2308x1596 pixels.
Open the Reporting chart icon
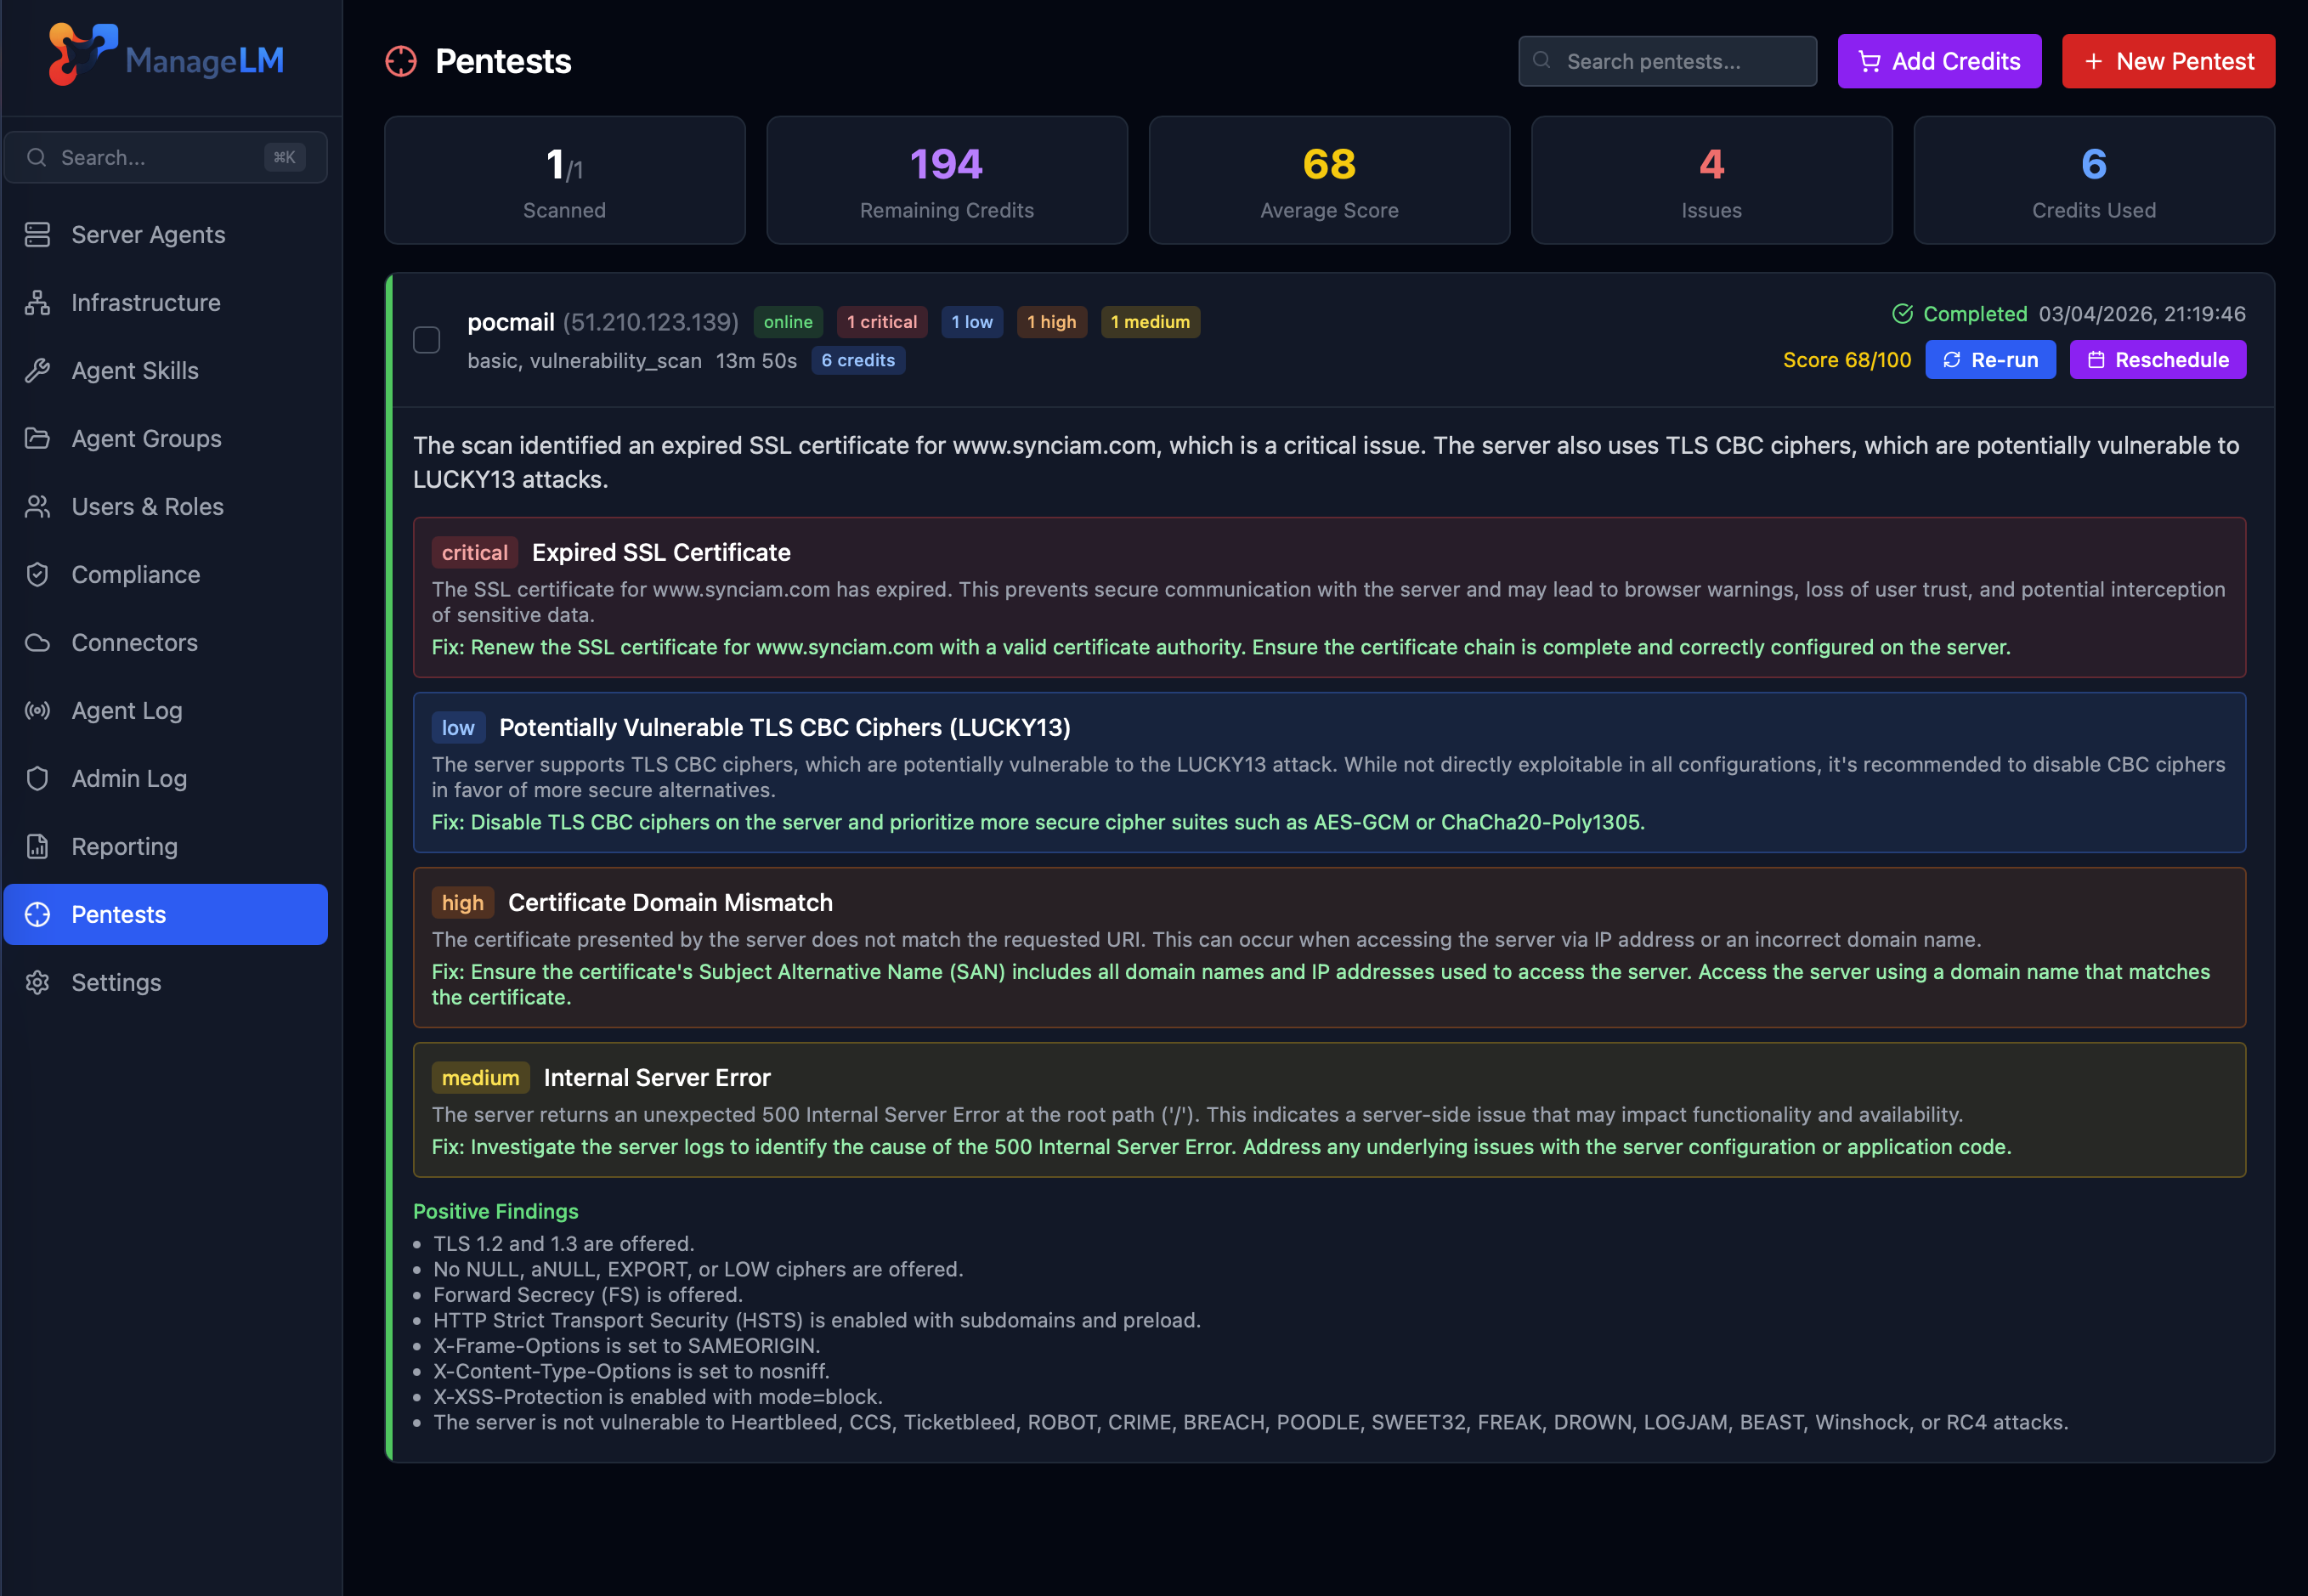click(37, 846)
